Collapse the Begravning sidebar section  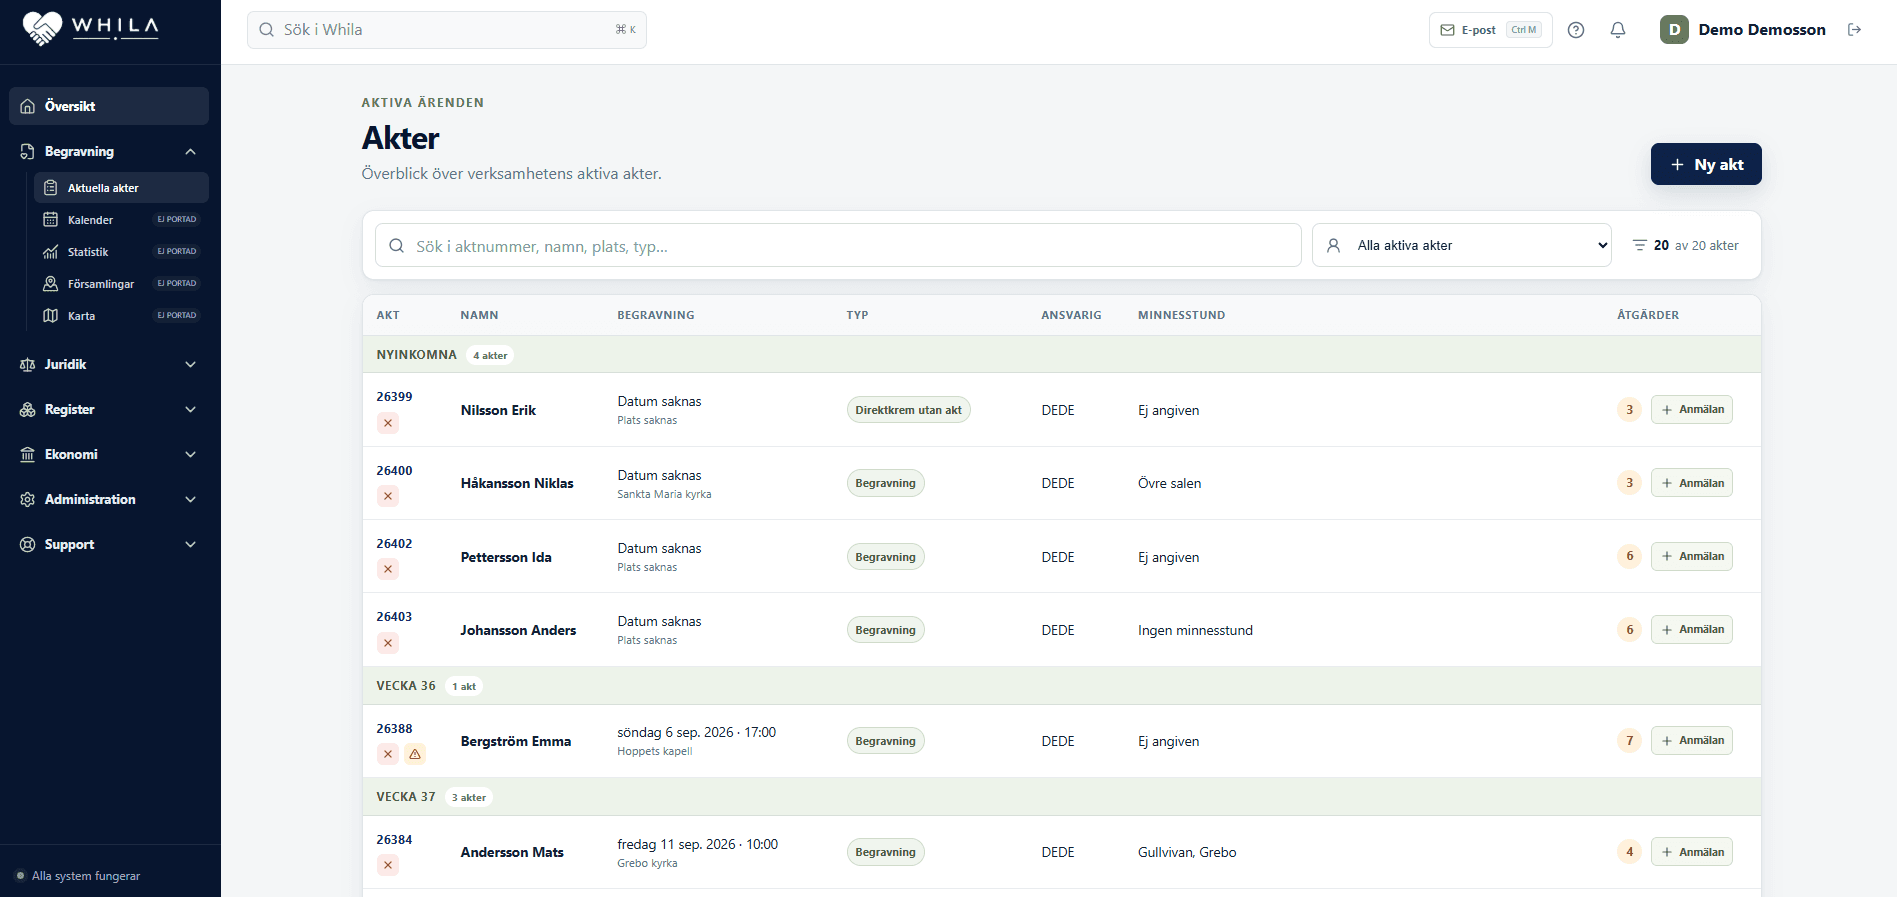click(190, 152)
